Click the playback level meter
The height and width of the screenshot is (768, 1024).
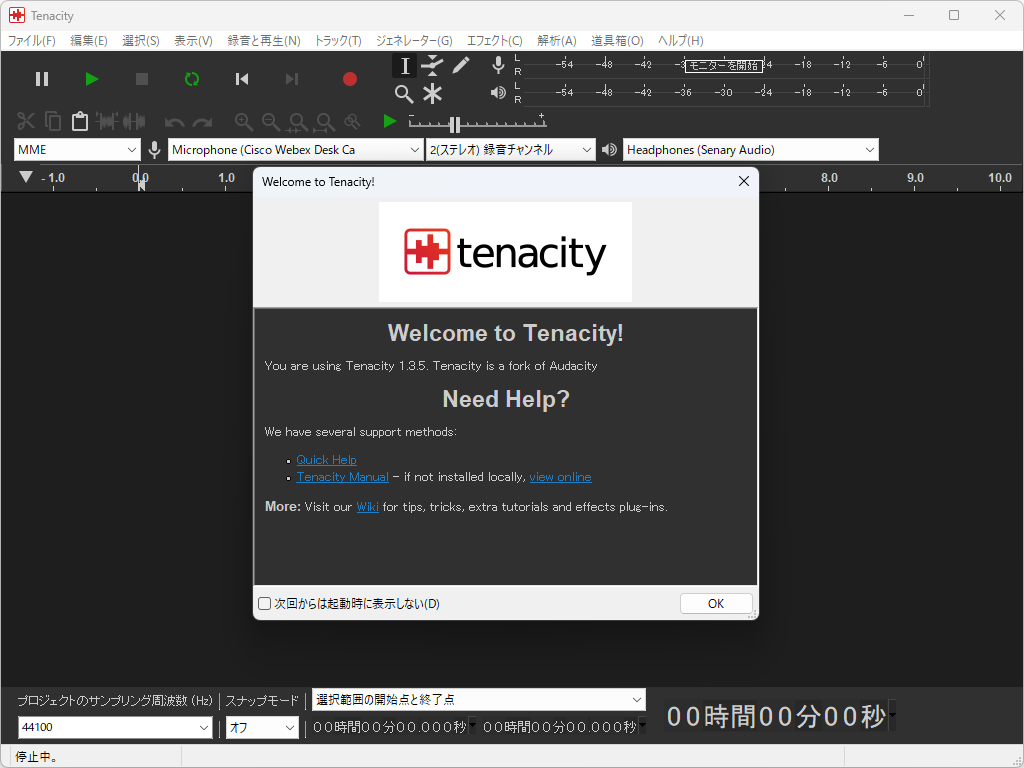point(724,92)
